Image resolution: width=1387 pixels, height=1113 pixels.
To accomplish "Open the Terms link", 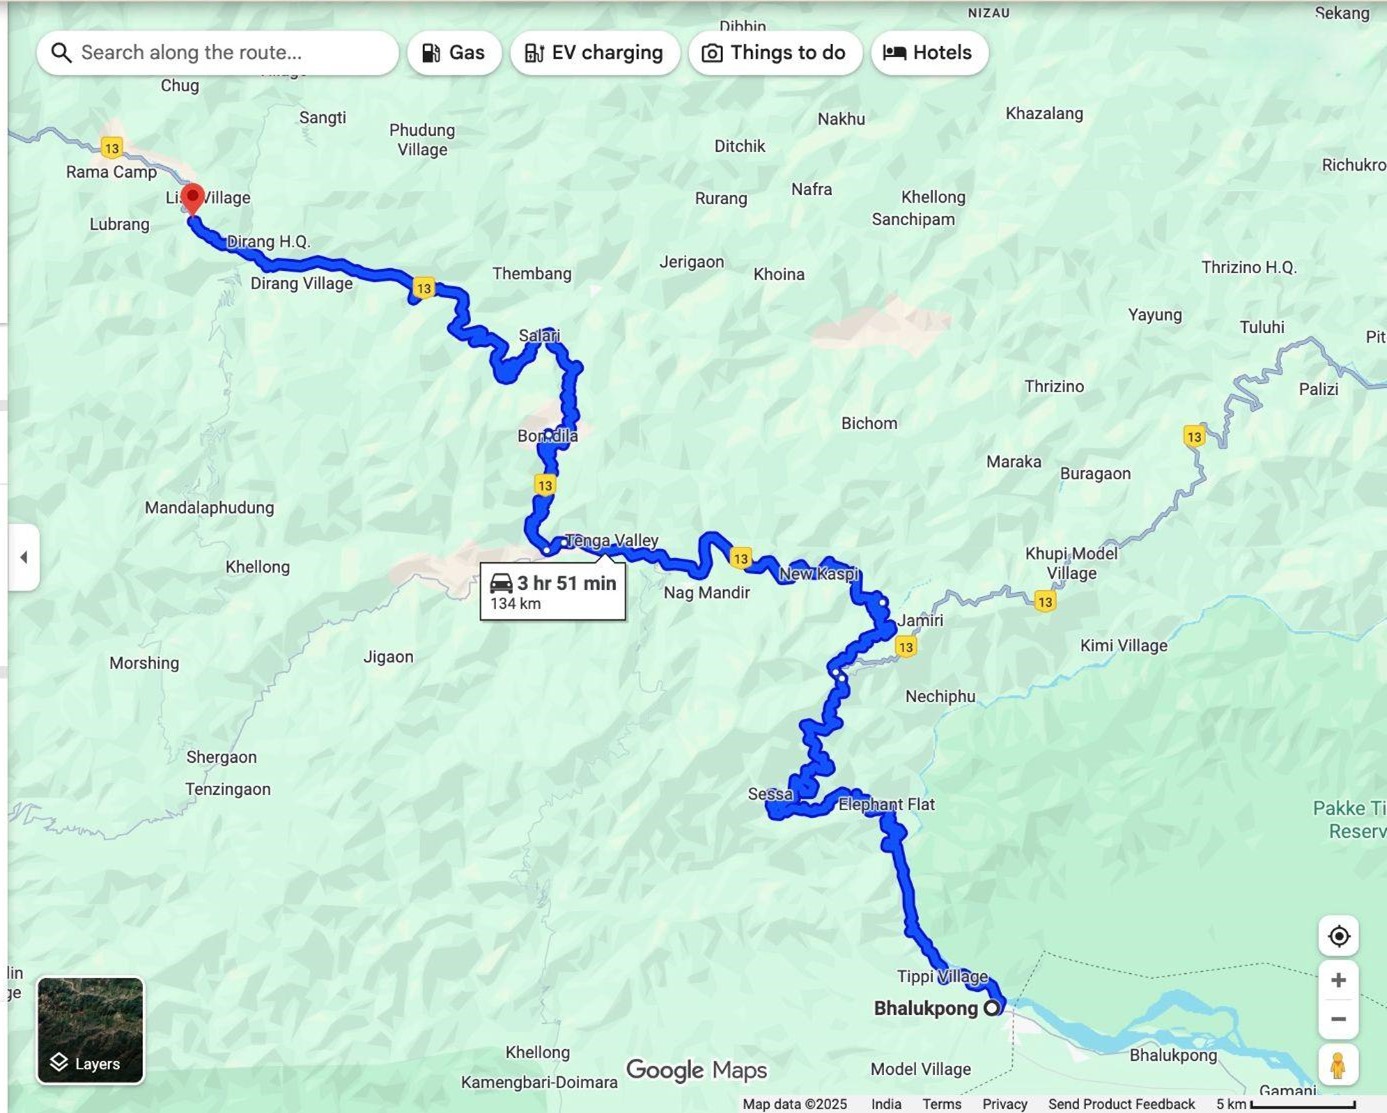I will click(941, 1104).
